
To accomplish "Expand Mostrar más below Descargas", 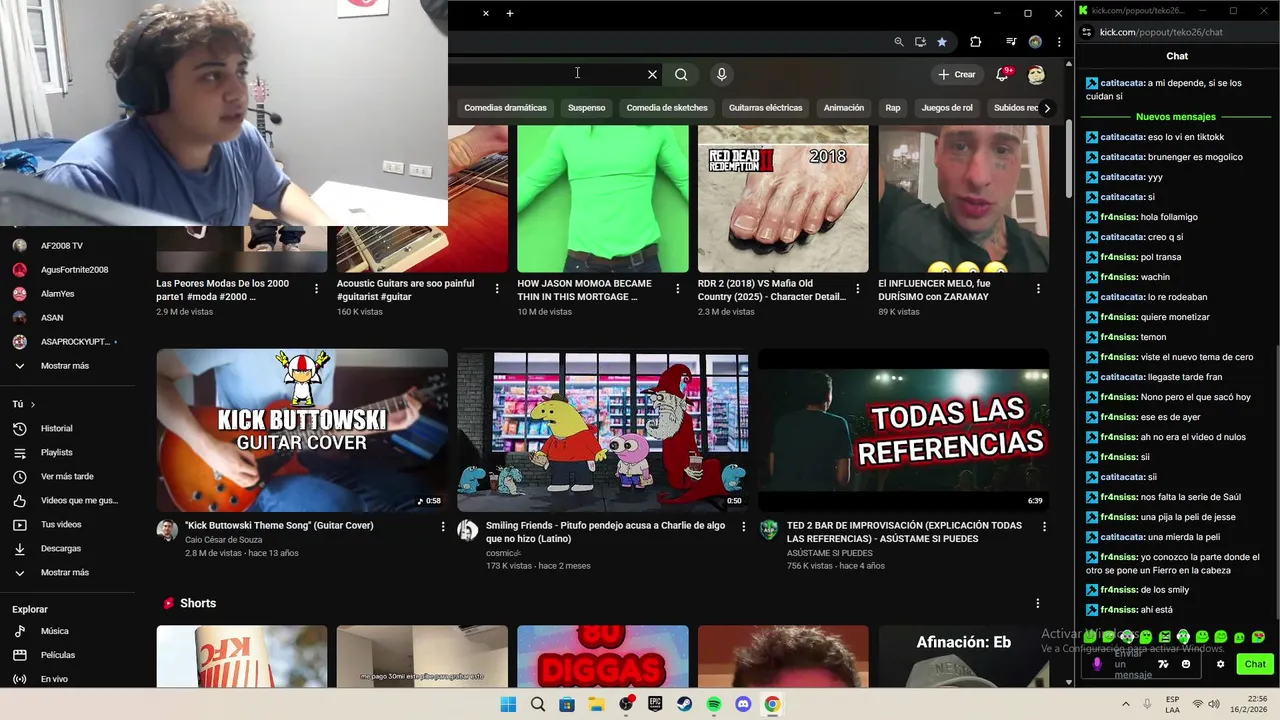I will point(64,572).
